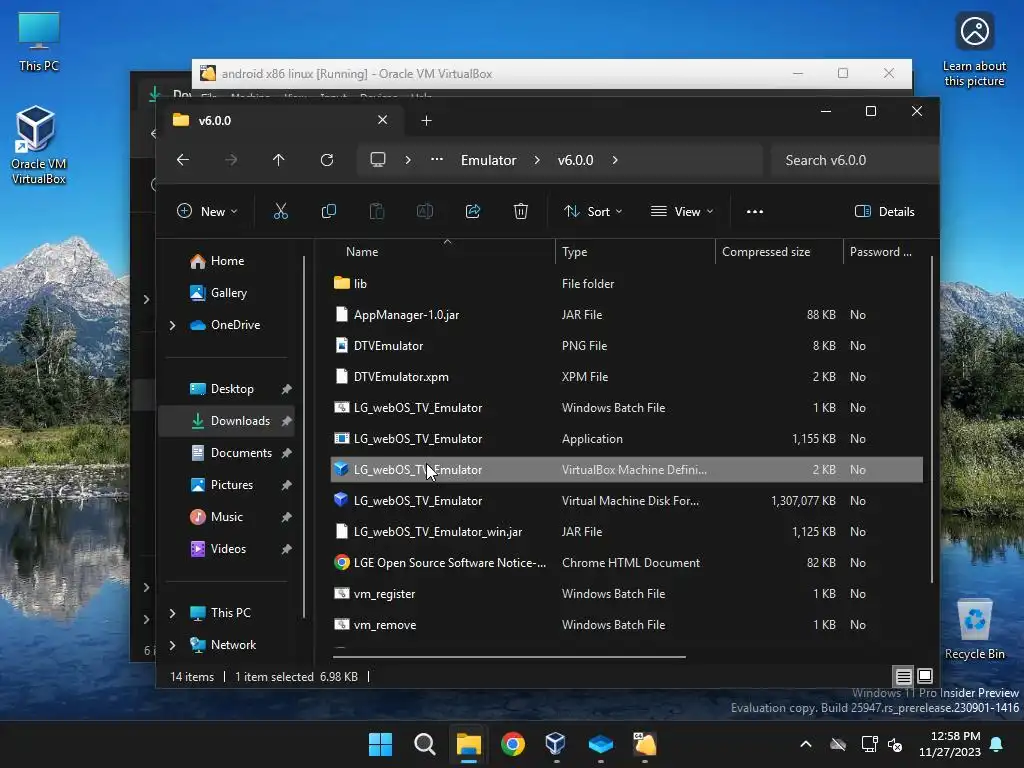Open the See more three-dots menu
The width and height of the screenshot is (1024, 768).
pos(755,211)
